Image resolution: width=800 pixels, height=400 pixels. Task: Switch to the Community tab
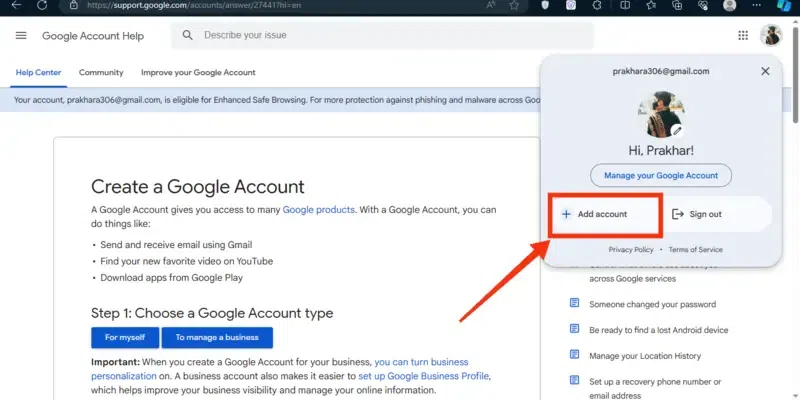pyautogui.click(x=101, y=72)
